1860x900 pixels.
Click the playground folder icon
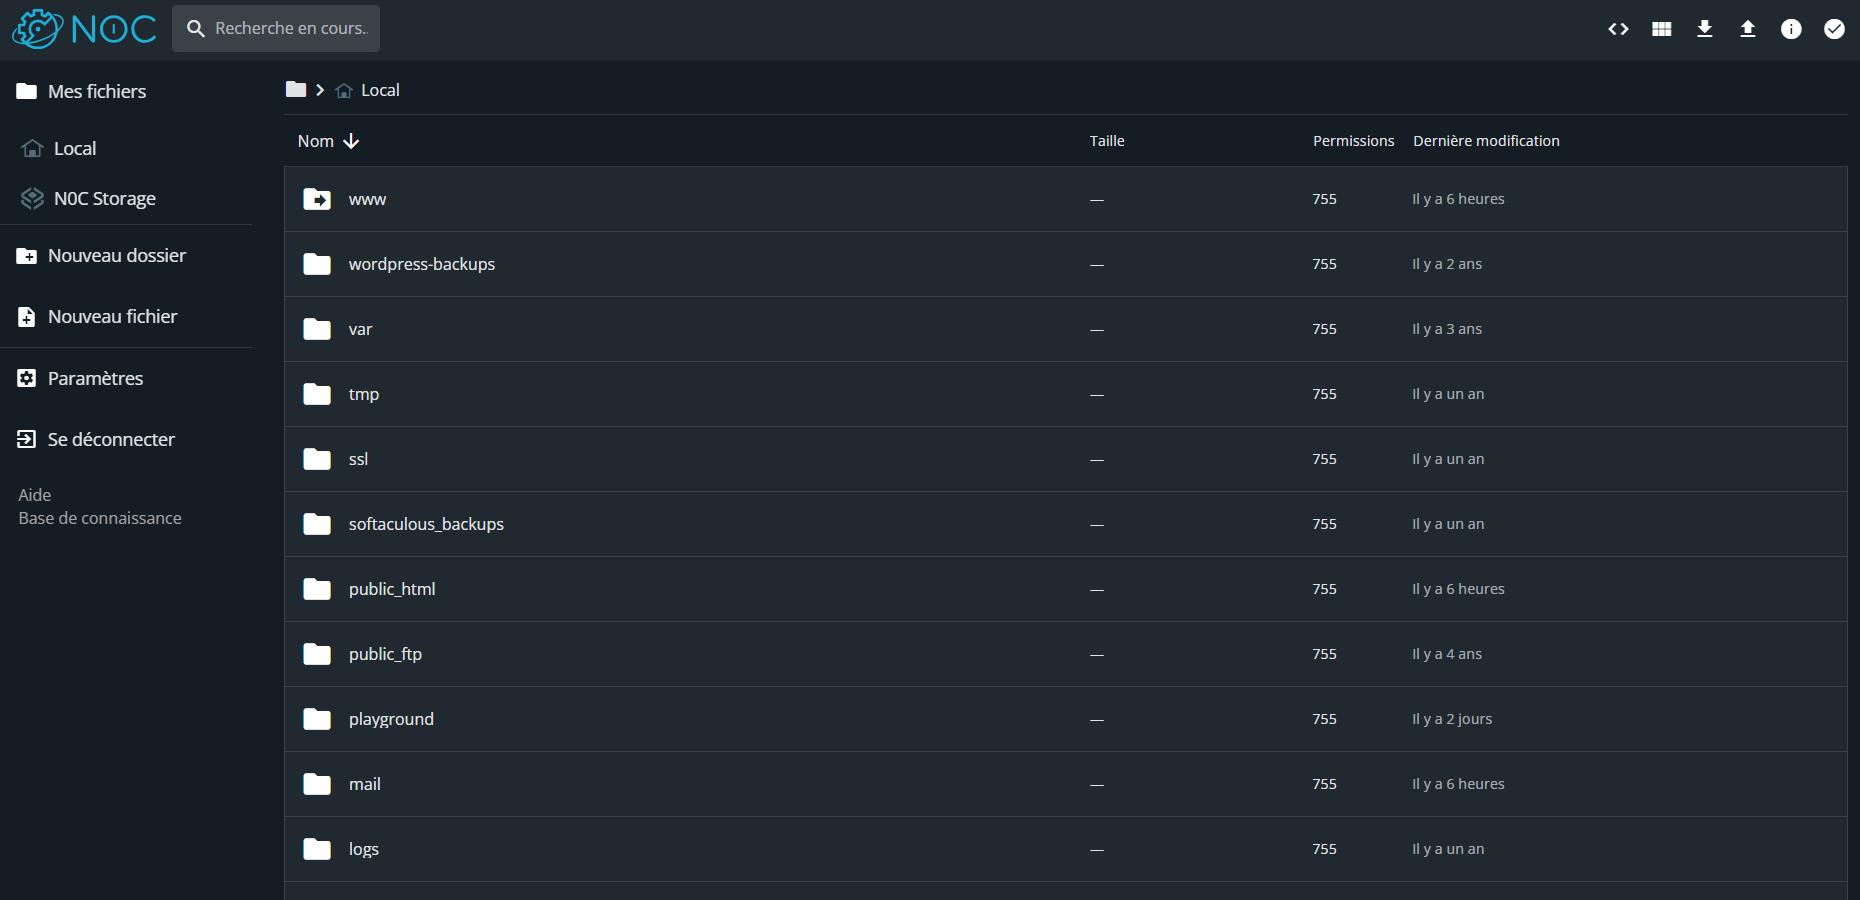pyautogui.click(x=317, y=719)
